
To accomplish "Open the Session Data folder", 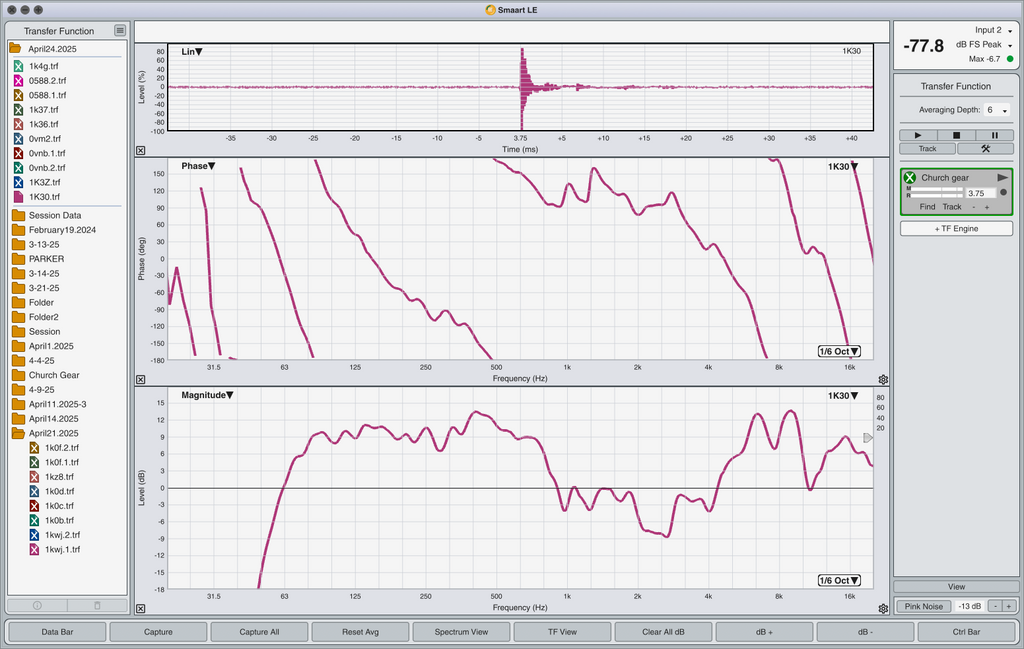I will coord(18,215).
